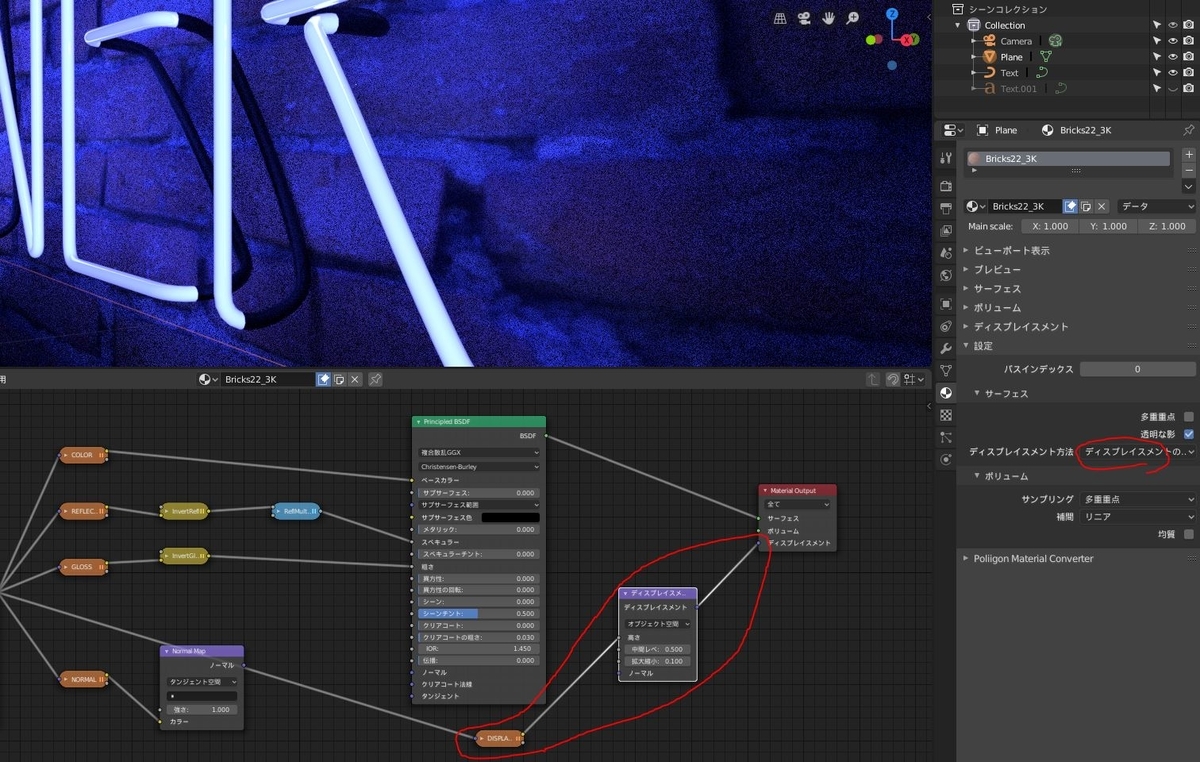Select the Bricks22_3K material slot
The height and width of the screenshot is (762, 1200).
coord(1068,159)
